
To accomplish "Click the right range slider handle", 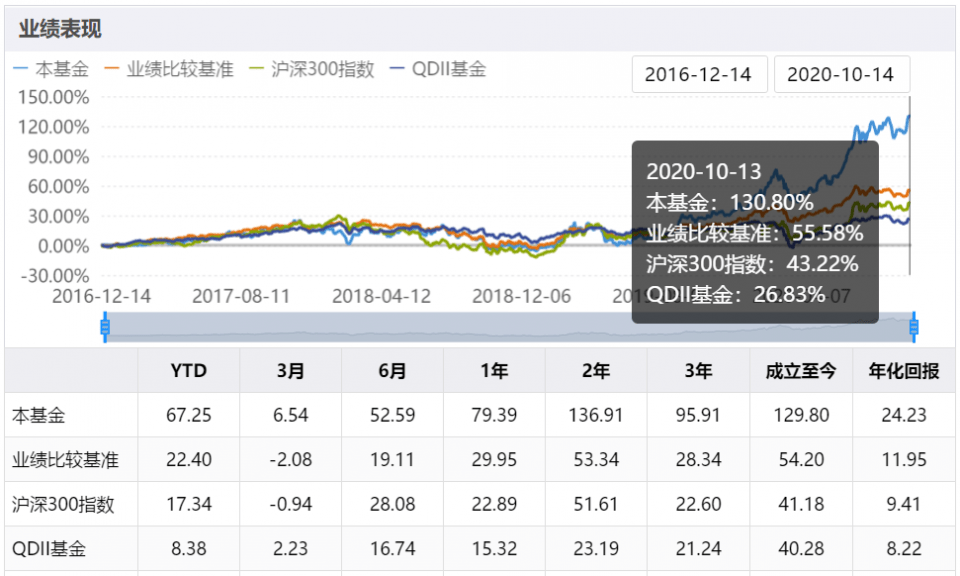I will coord(913,327).
